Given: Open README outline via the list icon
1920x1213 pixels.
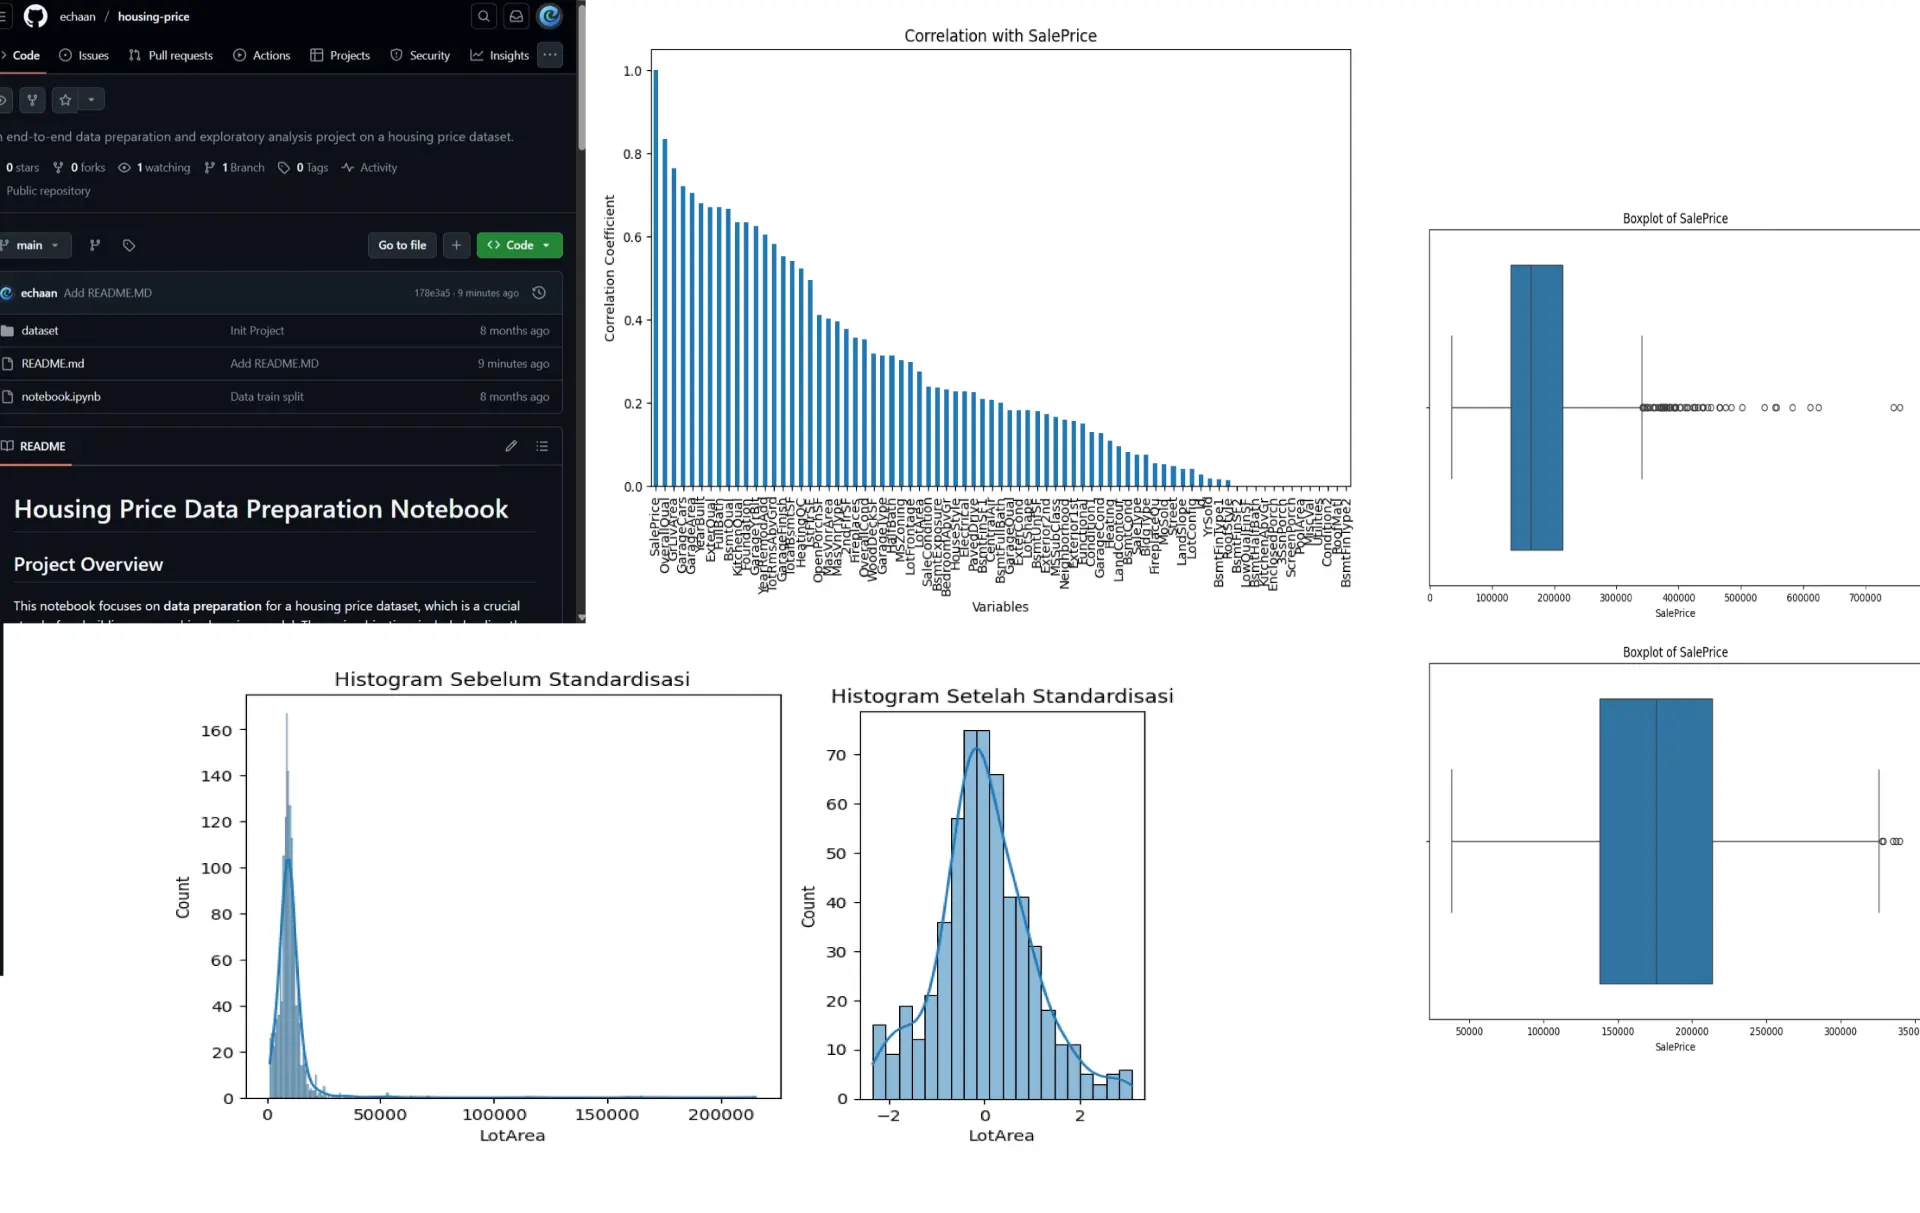Looking at the screenshot, I should click(x=543, y=446).
